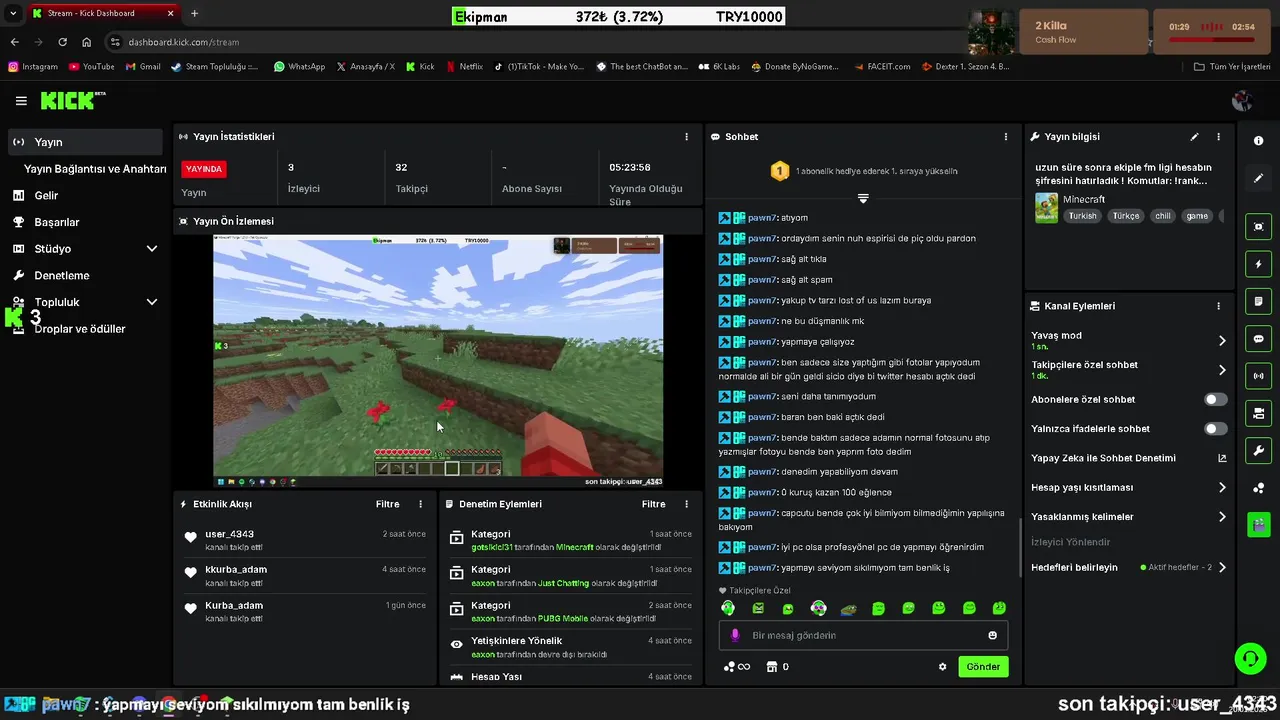Click the green headset support button
Image resolution: width=1280 pixels, height=720 pixels.
[1250, 658]
